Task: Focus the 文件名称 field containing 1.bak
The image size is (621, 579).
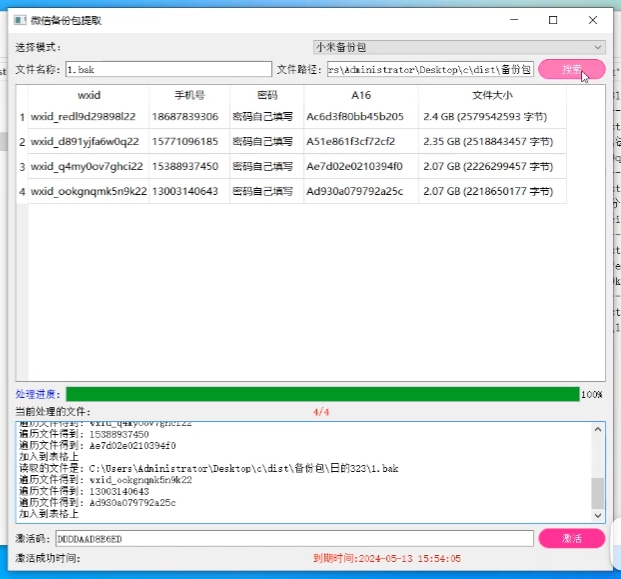Action: pyautogui.click(x=169, y=69)
